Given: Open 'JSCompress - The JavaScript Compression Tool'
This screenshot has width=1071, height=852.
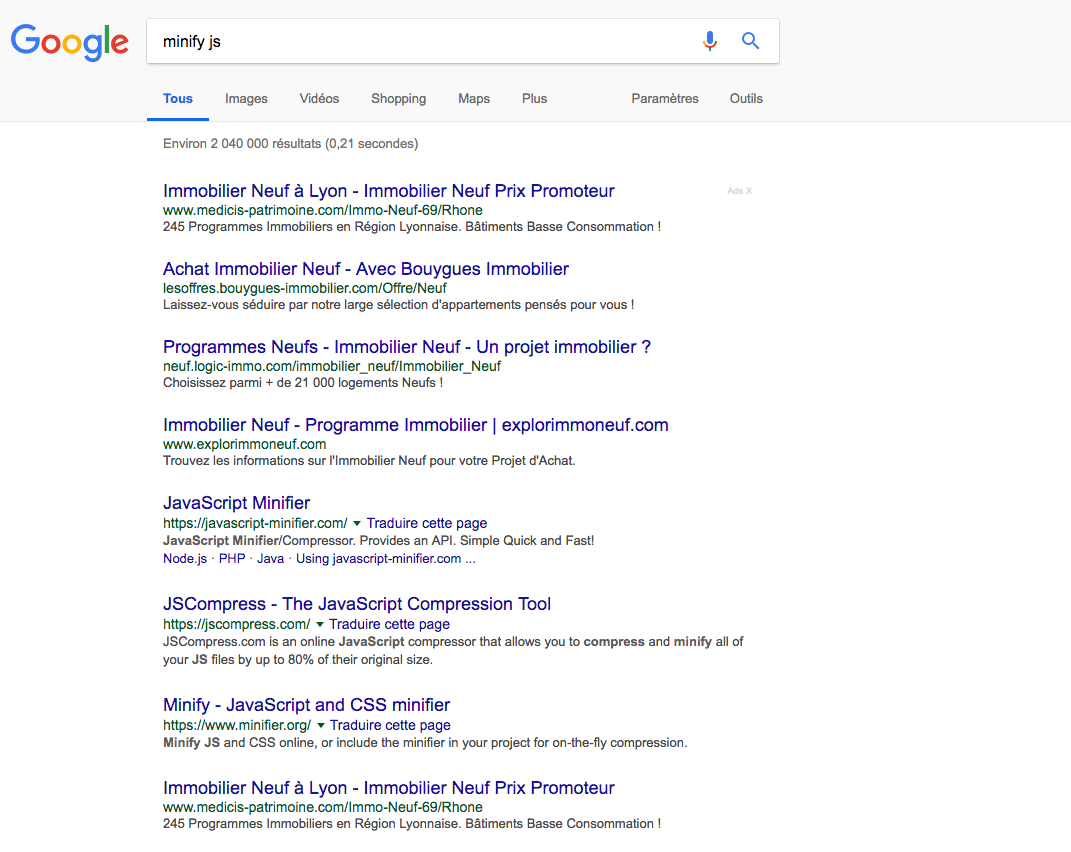Looking at the screenshot, I should (x=357, y=603).
